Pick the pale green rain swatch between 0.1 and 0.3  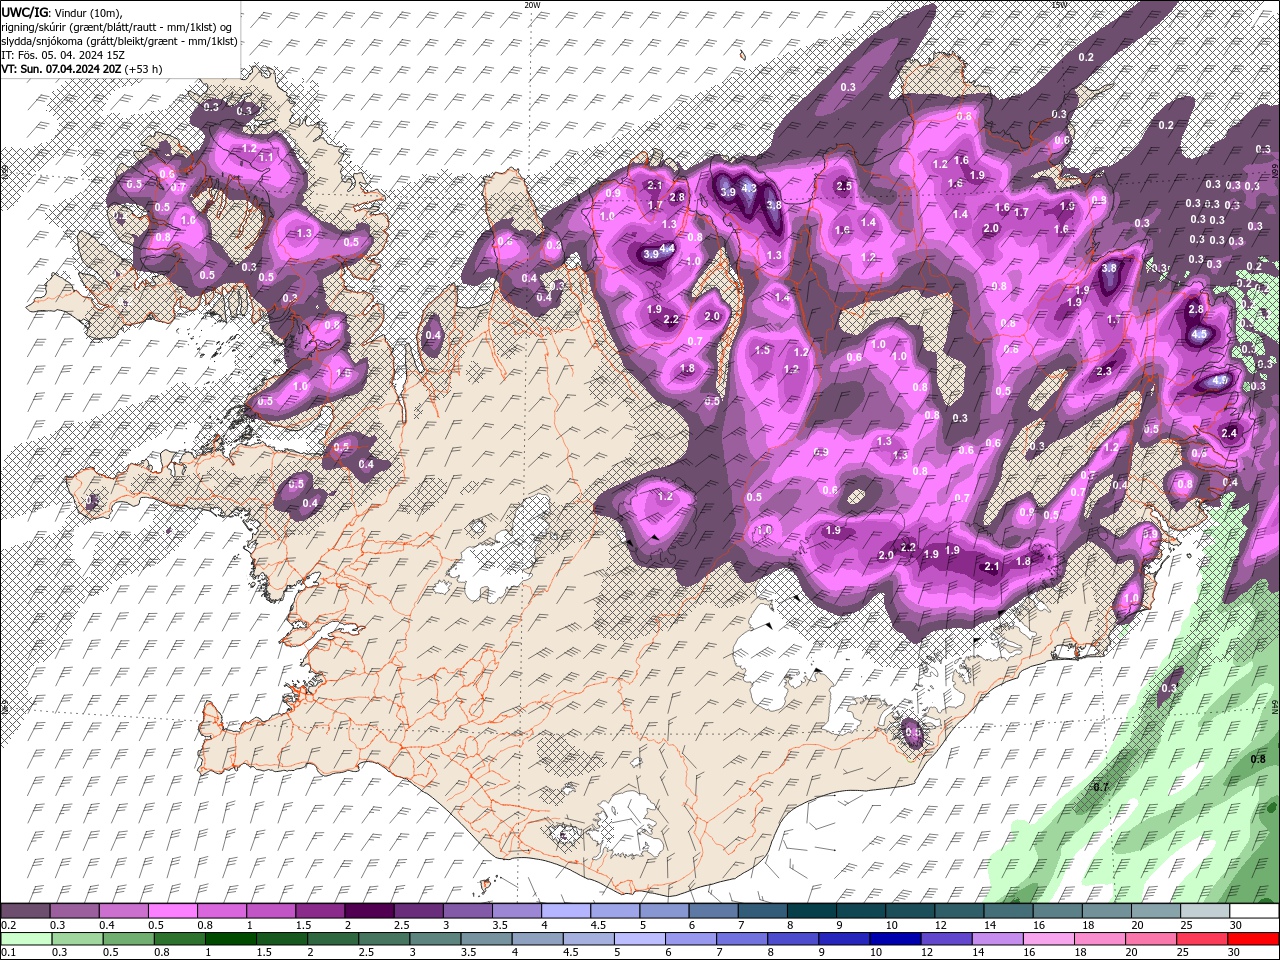[x=25, y=939]
